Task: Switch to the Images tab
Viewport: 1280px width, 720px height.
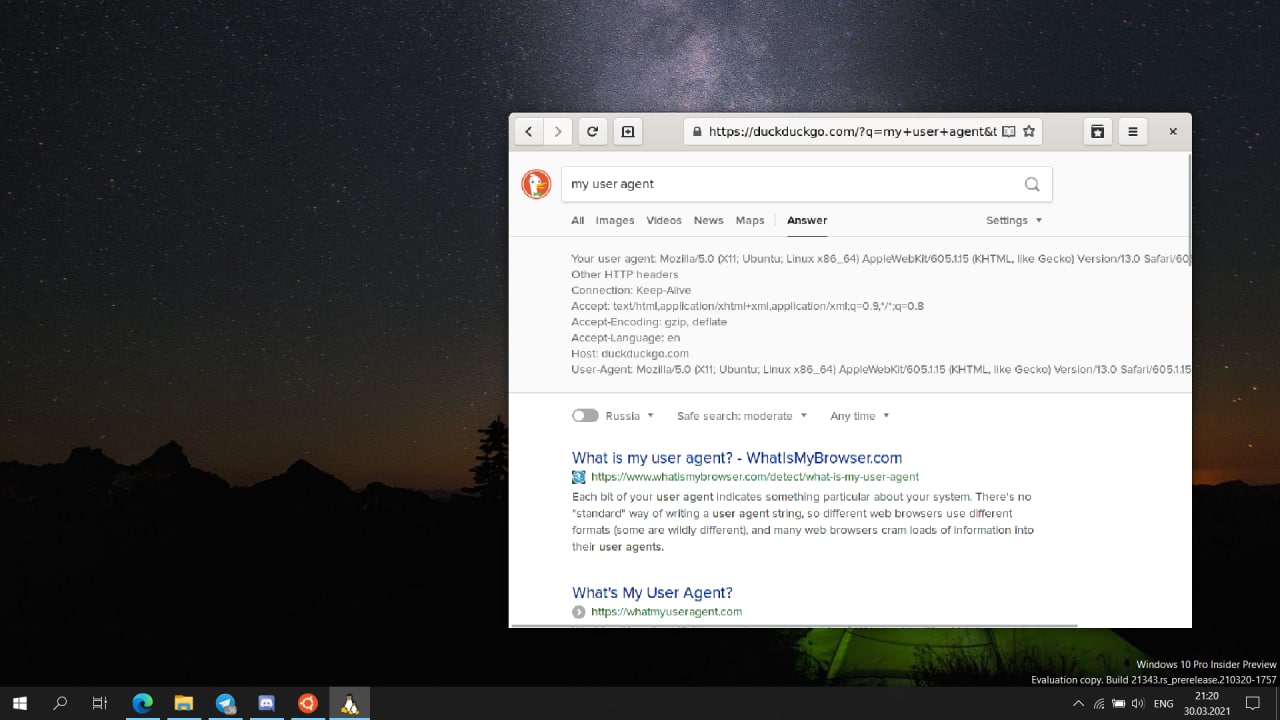Action: tap(615, 220)
